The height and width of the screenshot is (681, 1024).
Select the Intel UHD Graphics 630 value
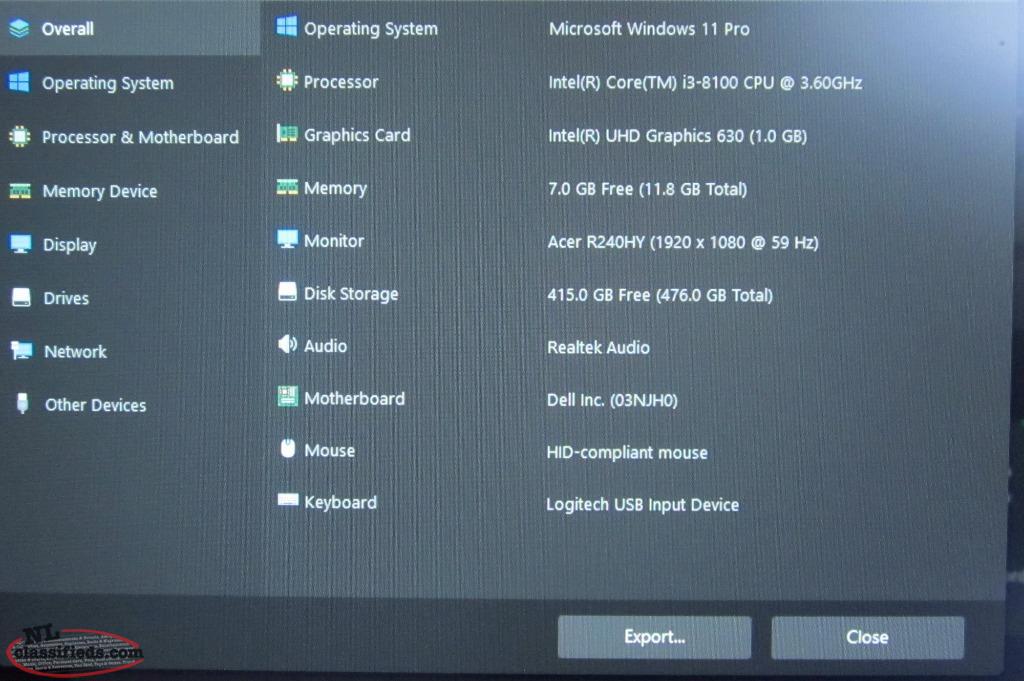[677, 136]
